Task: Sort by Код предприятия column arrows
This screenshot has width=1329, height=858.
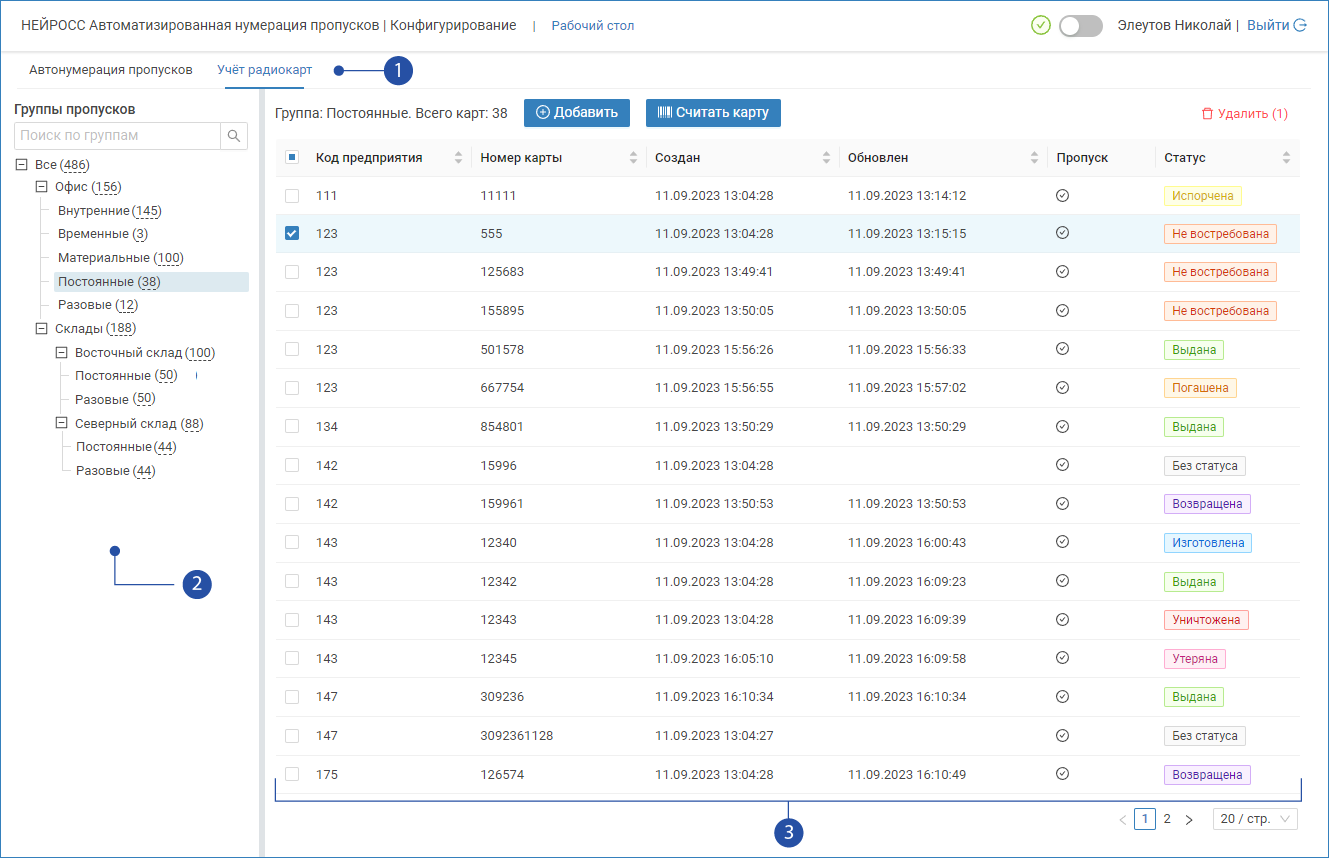Action: [459, 158]
